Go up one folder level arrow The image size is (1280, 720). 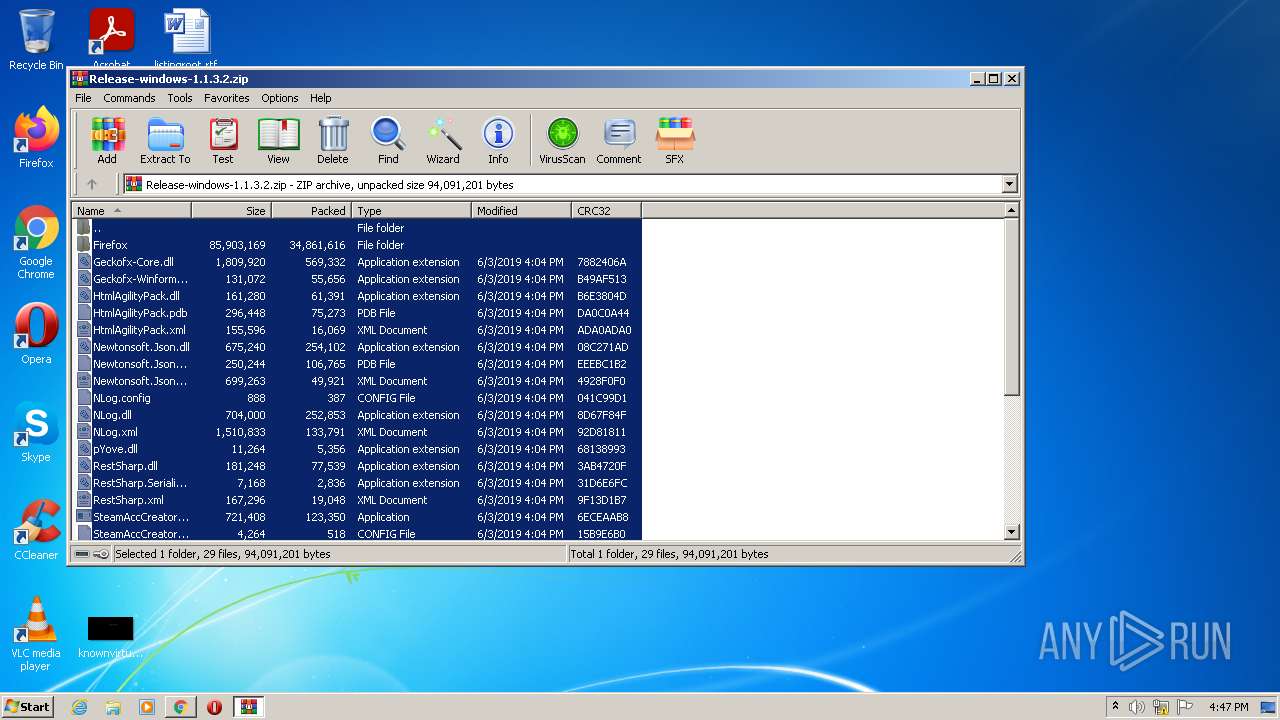click(92, 184)
